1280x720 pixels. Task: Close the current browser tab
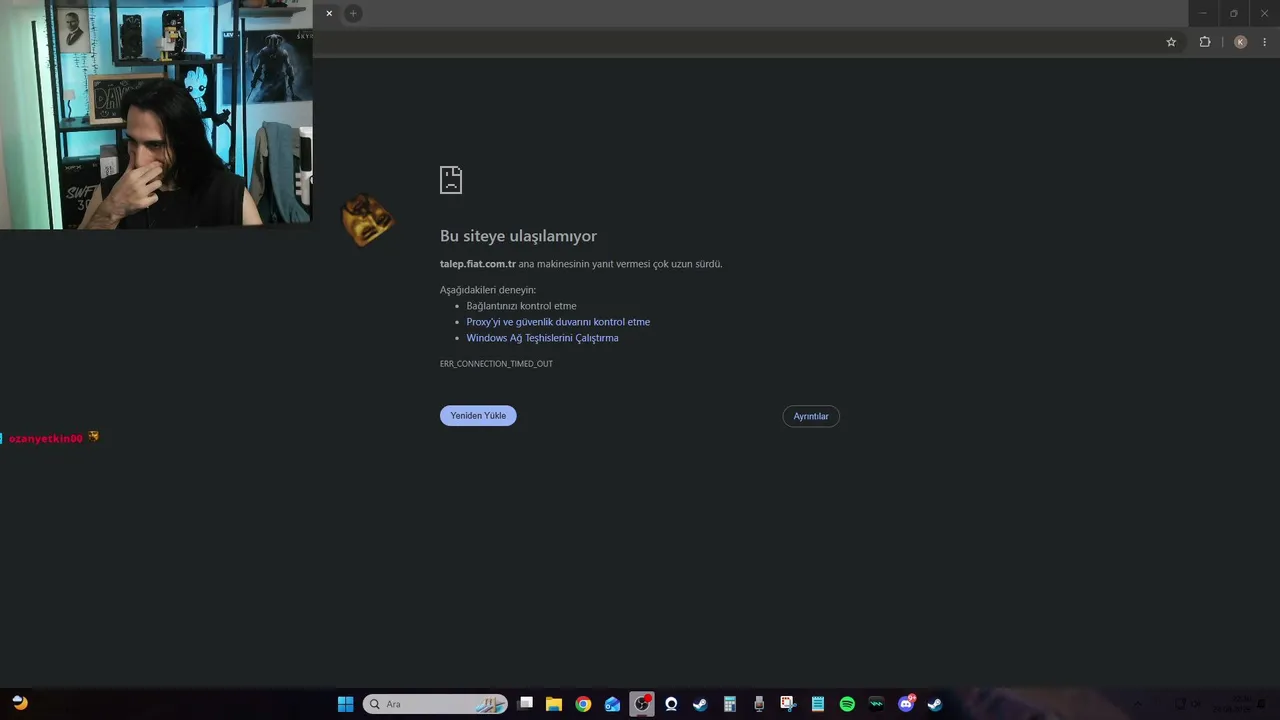(x=329, y=13)
